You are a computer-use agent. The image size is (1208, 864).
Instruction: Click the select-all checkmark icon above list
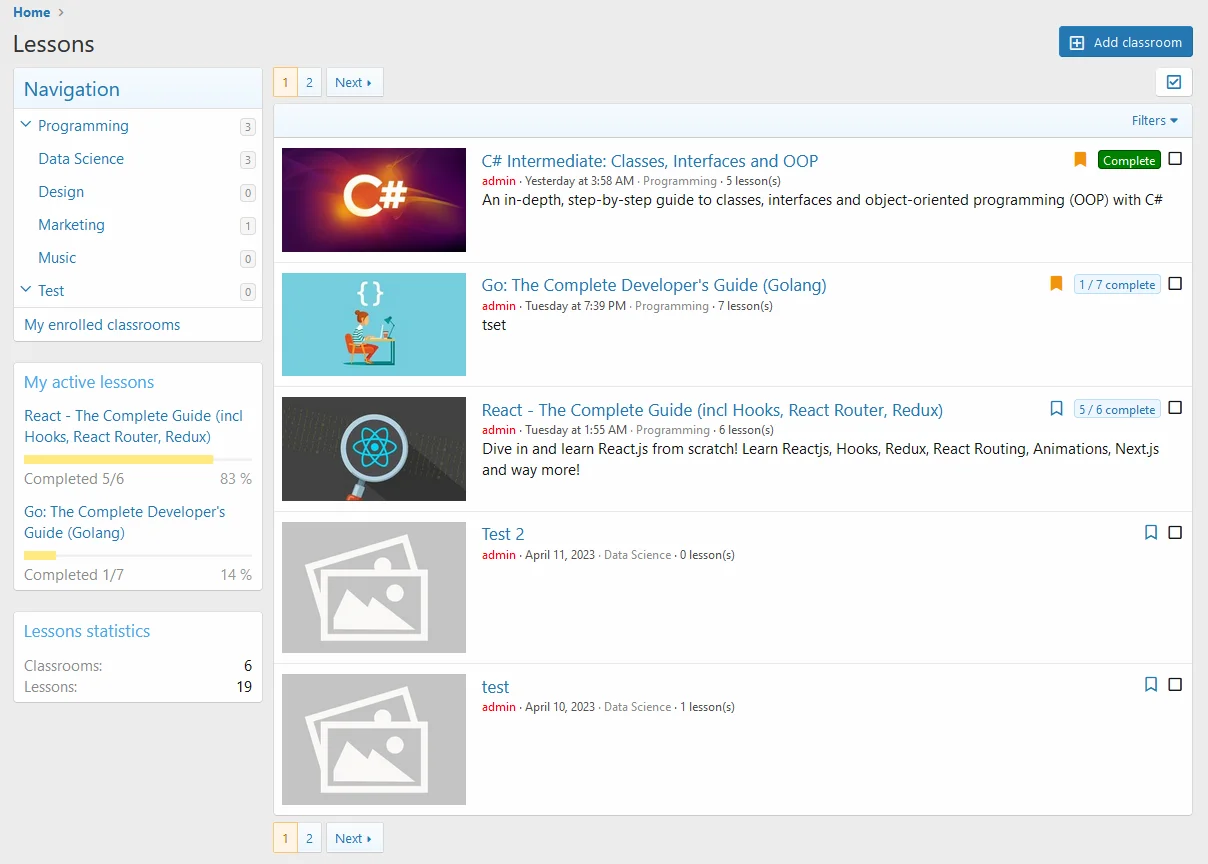1174,82
